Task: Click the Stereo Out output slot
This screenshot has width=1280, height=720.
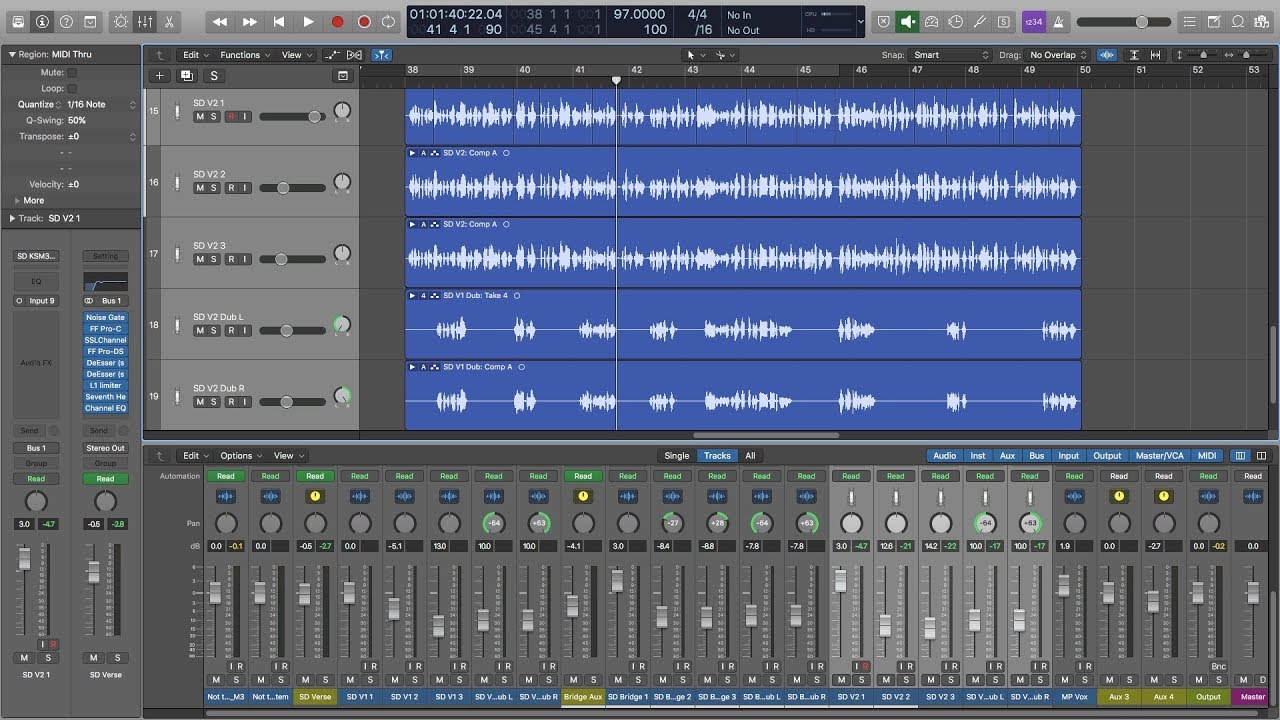Action: point(105,448)
